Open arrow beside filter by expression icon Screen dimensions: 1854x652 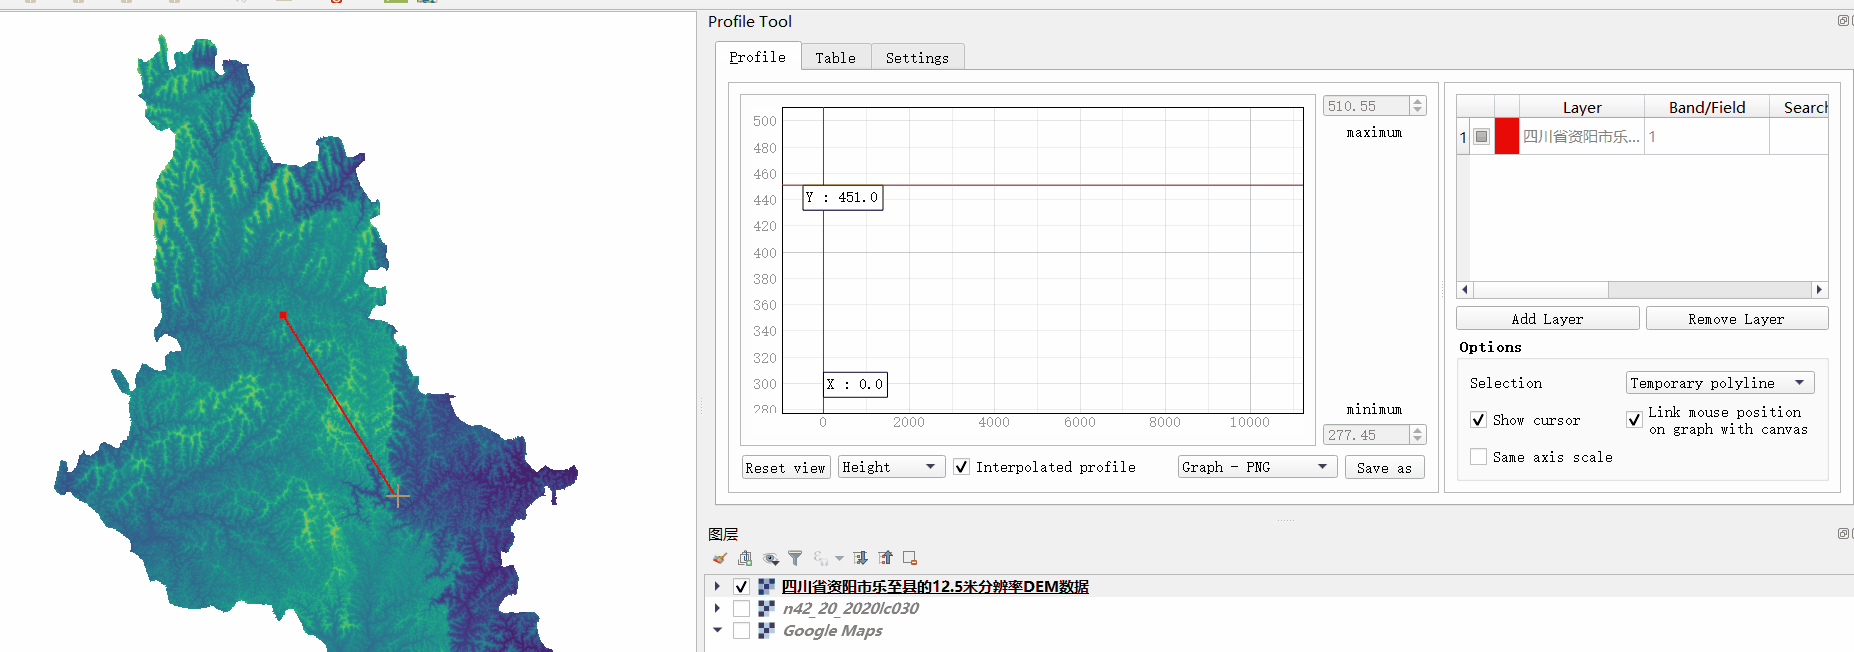[839, 558]
